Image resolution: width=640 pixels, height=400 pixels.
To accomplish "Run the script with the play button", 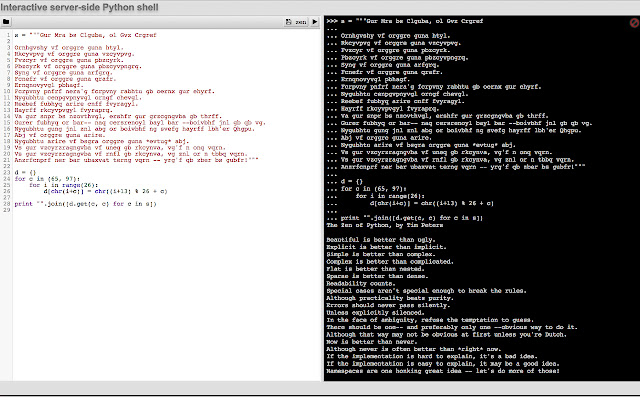I will [x=315, y=22].
